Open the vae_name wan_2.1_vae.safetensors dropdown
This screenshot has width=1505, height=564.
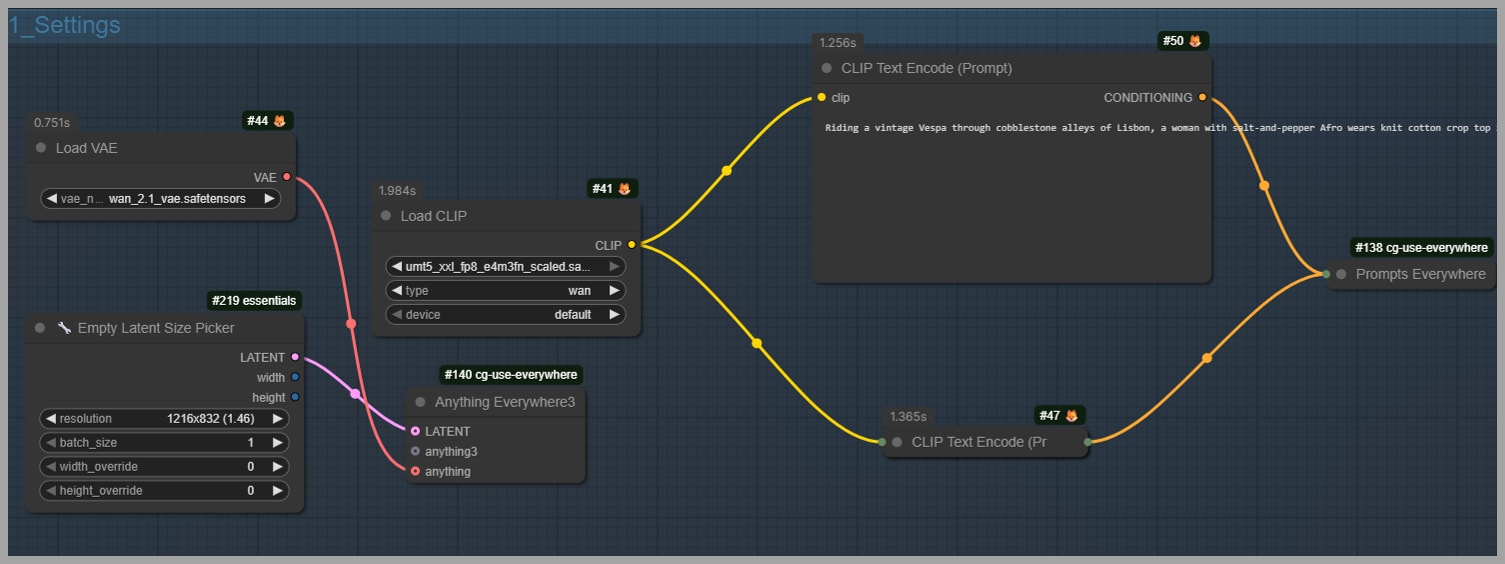(160, 199)
